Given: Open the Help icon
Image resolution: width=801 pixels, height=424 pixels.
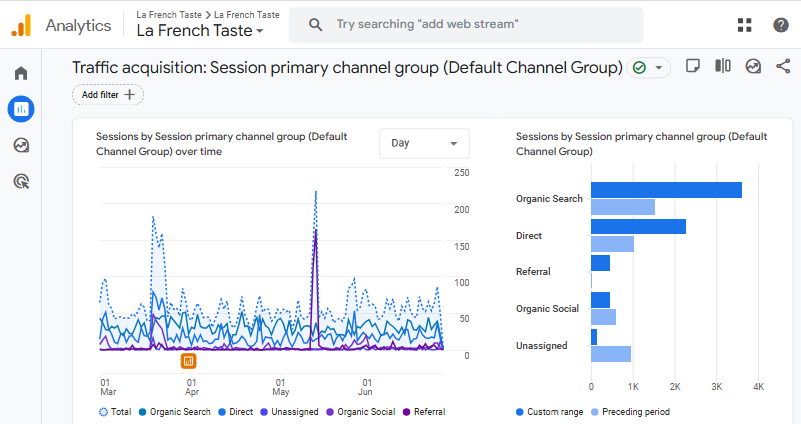Looking at the screenshot, I should click(781, 25).
